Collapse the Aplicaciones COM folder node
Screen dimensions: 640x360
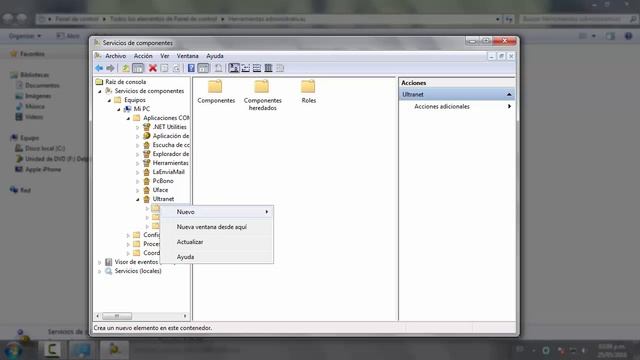click(128, 118)
